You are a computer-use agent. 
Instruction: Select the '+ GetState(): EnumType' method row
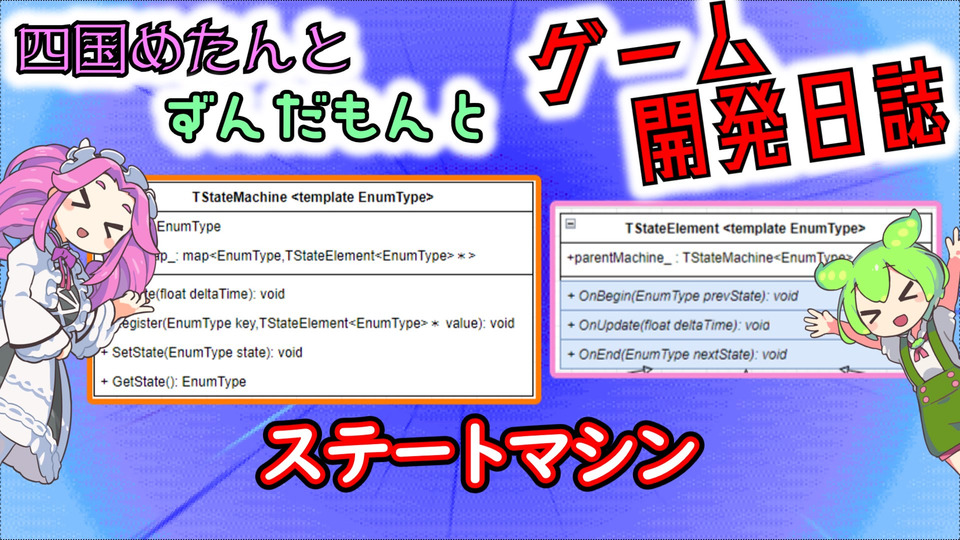tap(173, 382)
